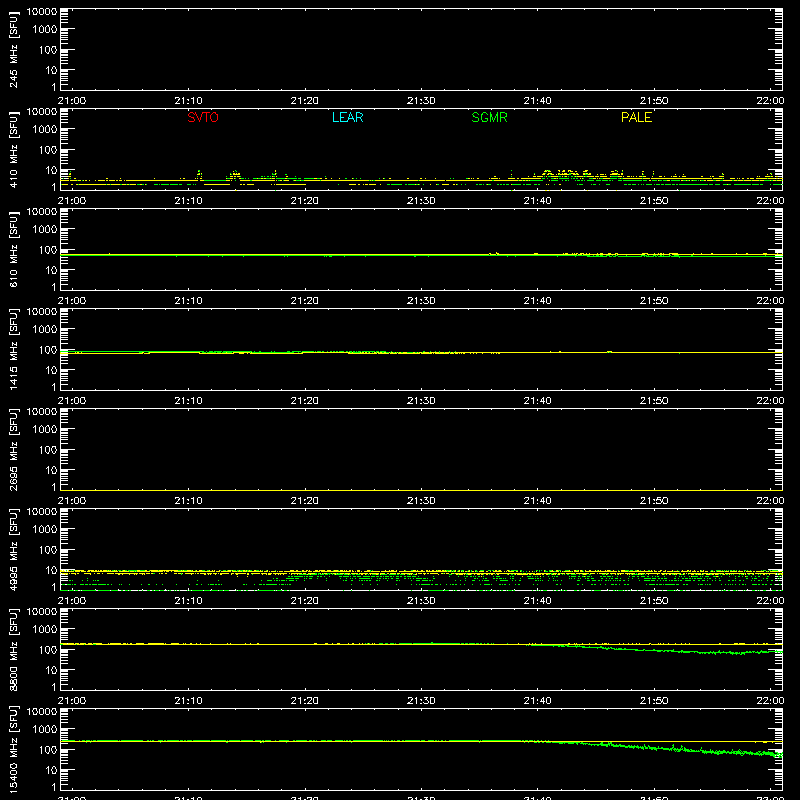Click the green SGMR station label
Image resolution: width=800 pixels, height=800 pixels.
point(489,117)
